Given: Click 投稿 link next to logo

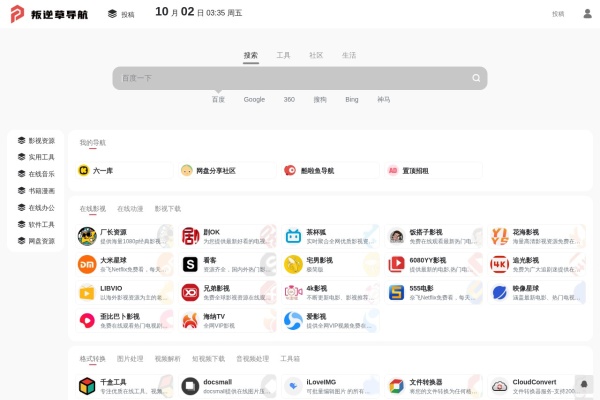Looking at the screenshot, I should (x=121, y=14).
